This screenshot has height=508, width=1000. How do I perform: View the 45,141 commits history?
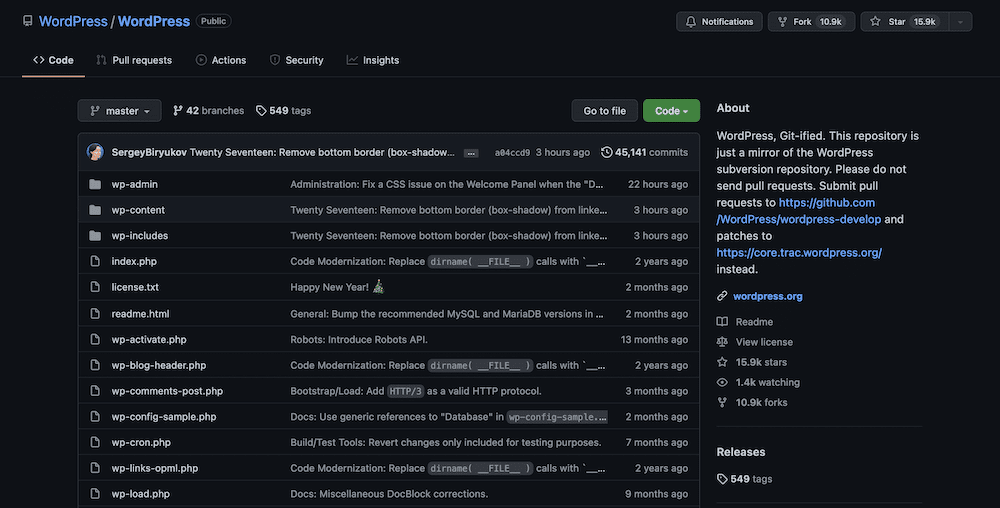pyautogui.click(x=645, y=152)
